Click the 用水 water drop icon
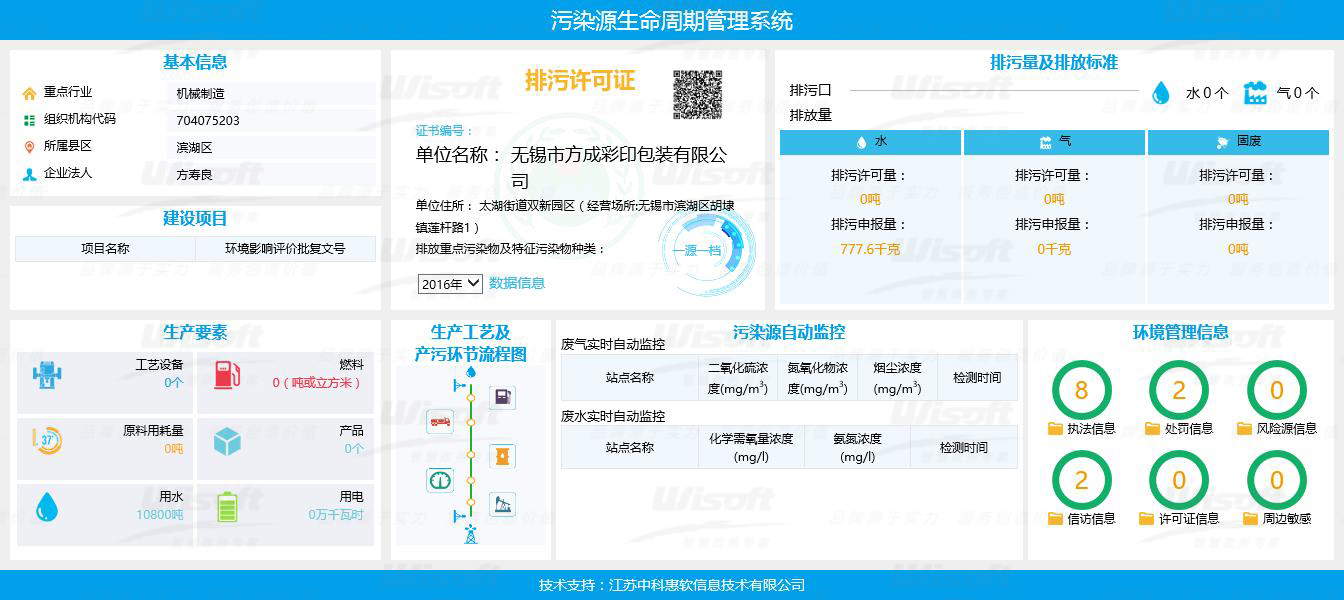This screenshot has width=1344, height=600. pos(47,507)
